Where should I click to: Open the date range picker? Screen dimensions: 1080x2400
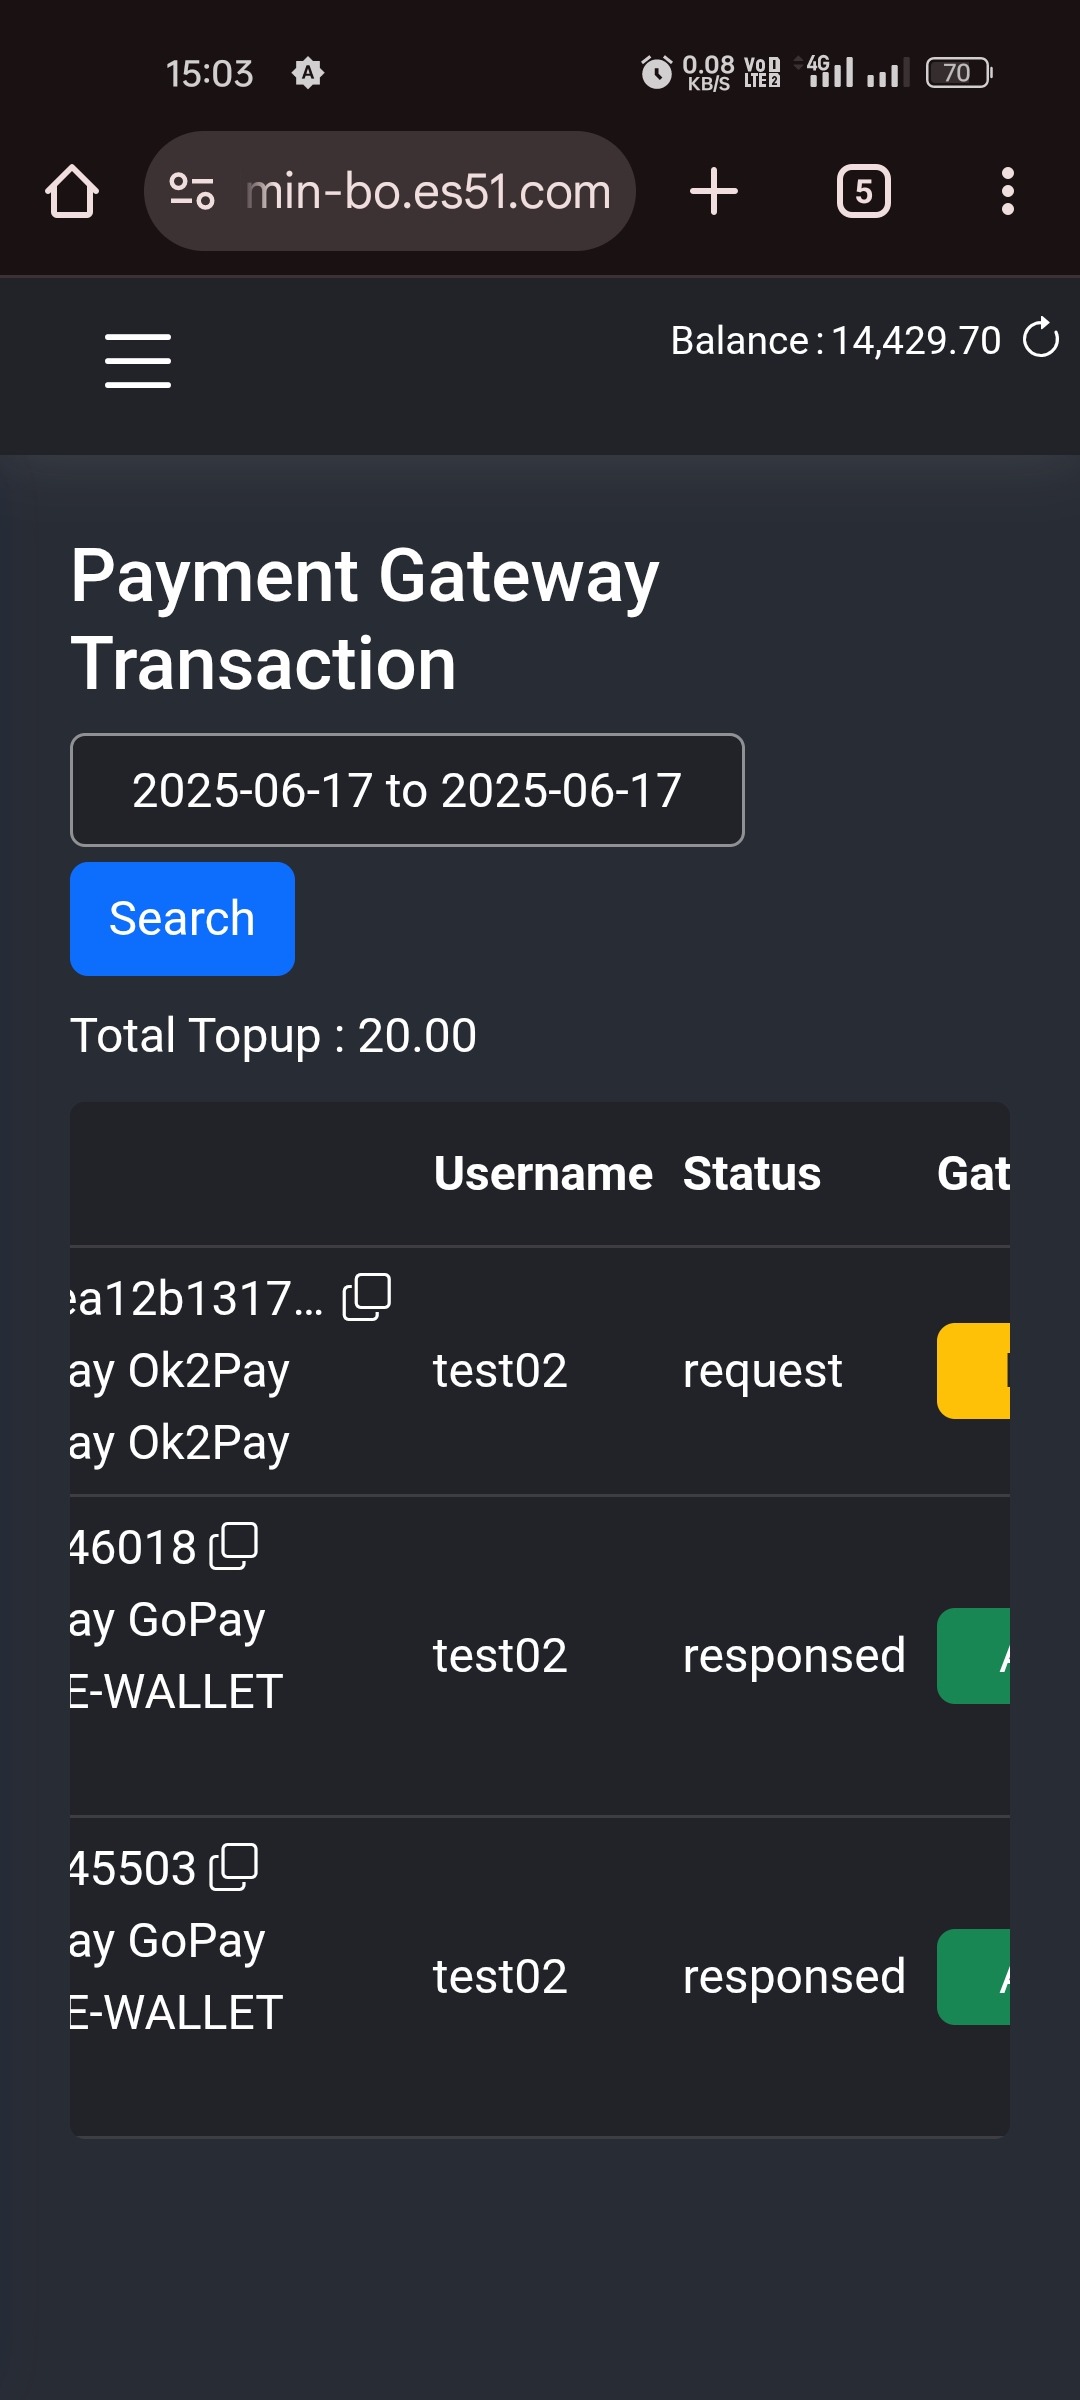click(x=407, y=790)
